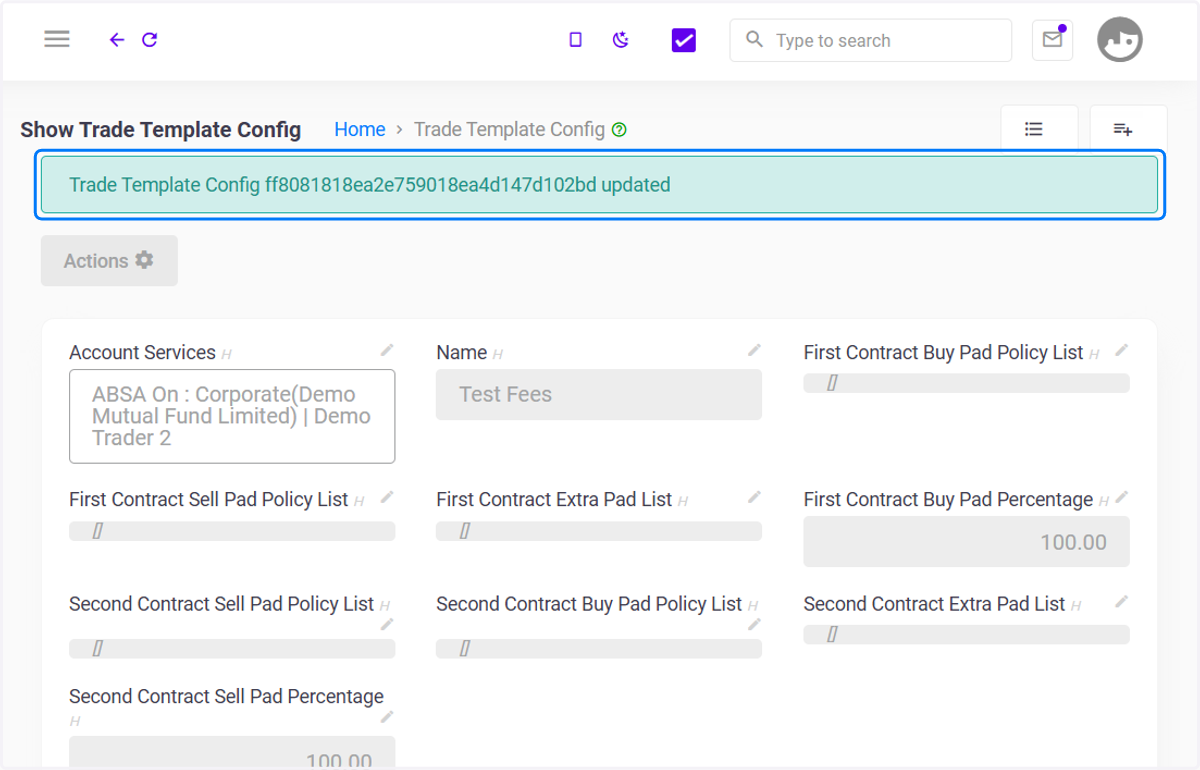Edit Second Contract Extra Pad List
The image size is (1200, 770).
pos(1121,602)
